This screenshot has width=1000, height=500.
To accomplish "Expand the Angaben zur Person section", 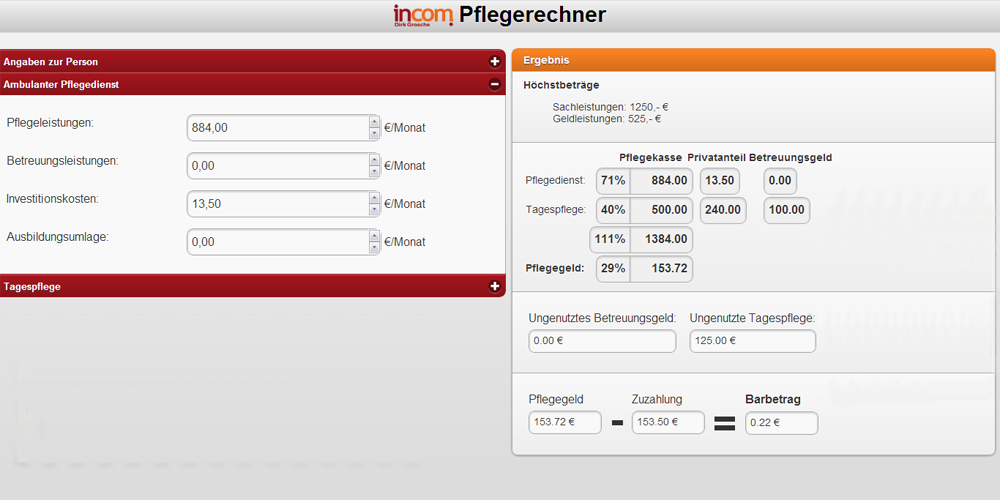I will pos(494,61).
